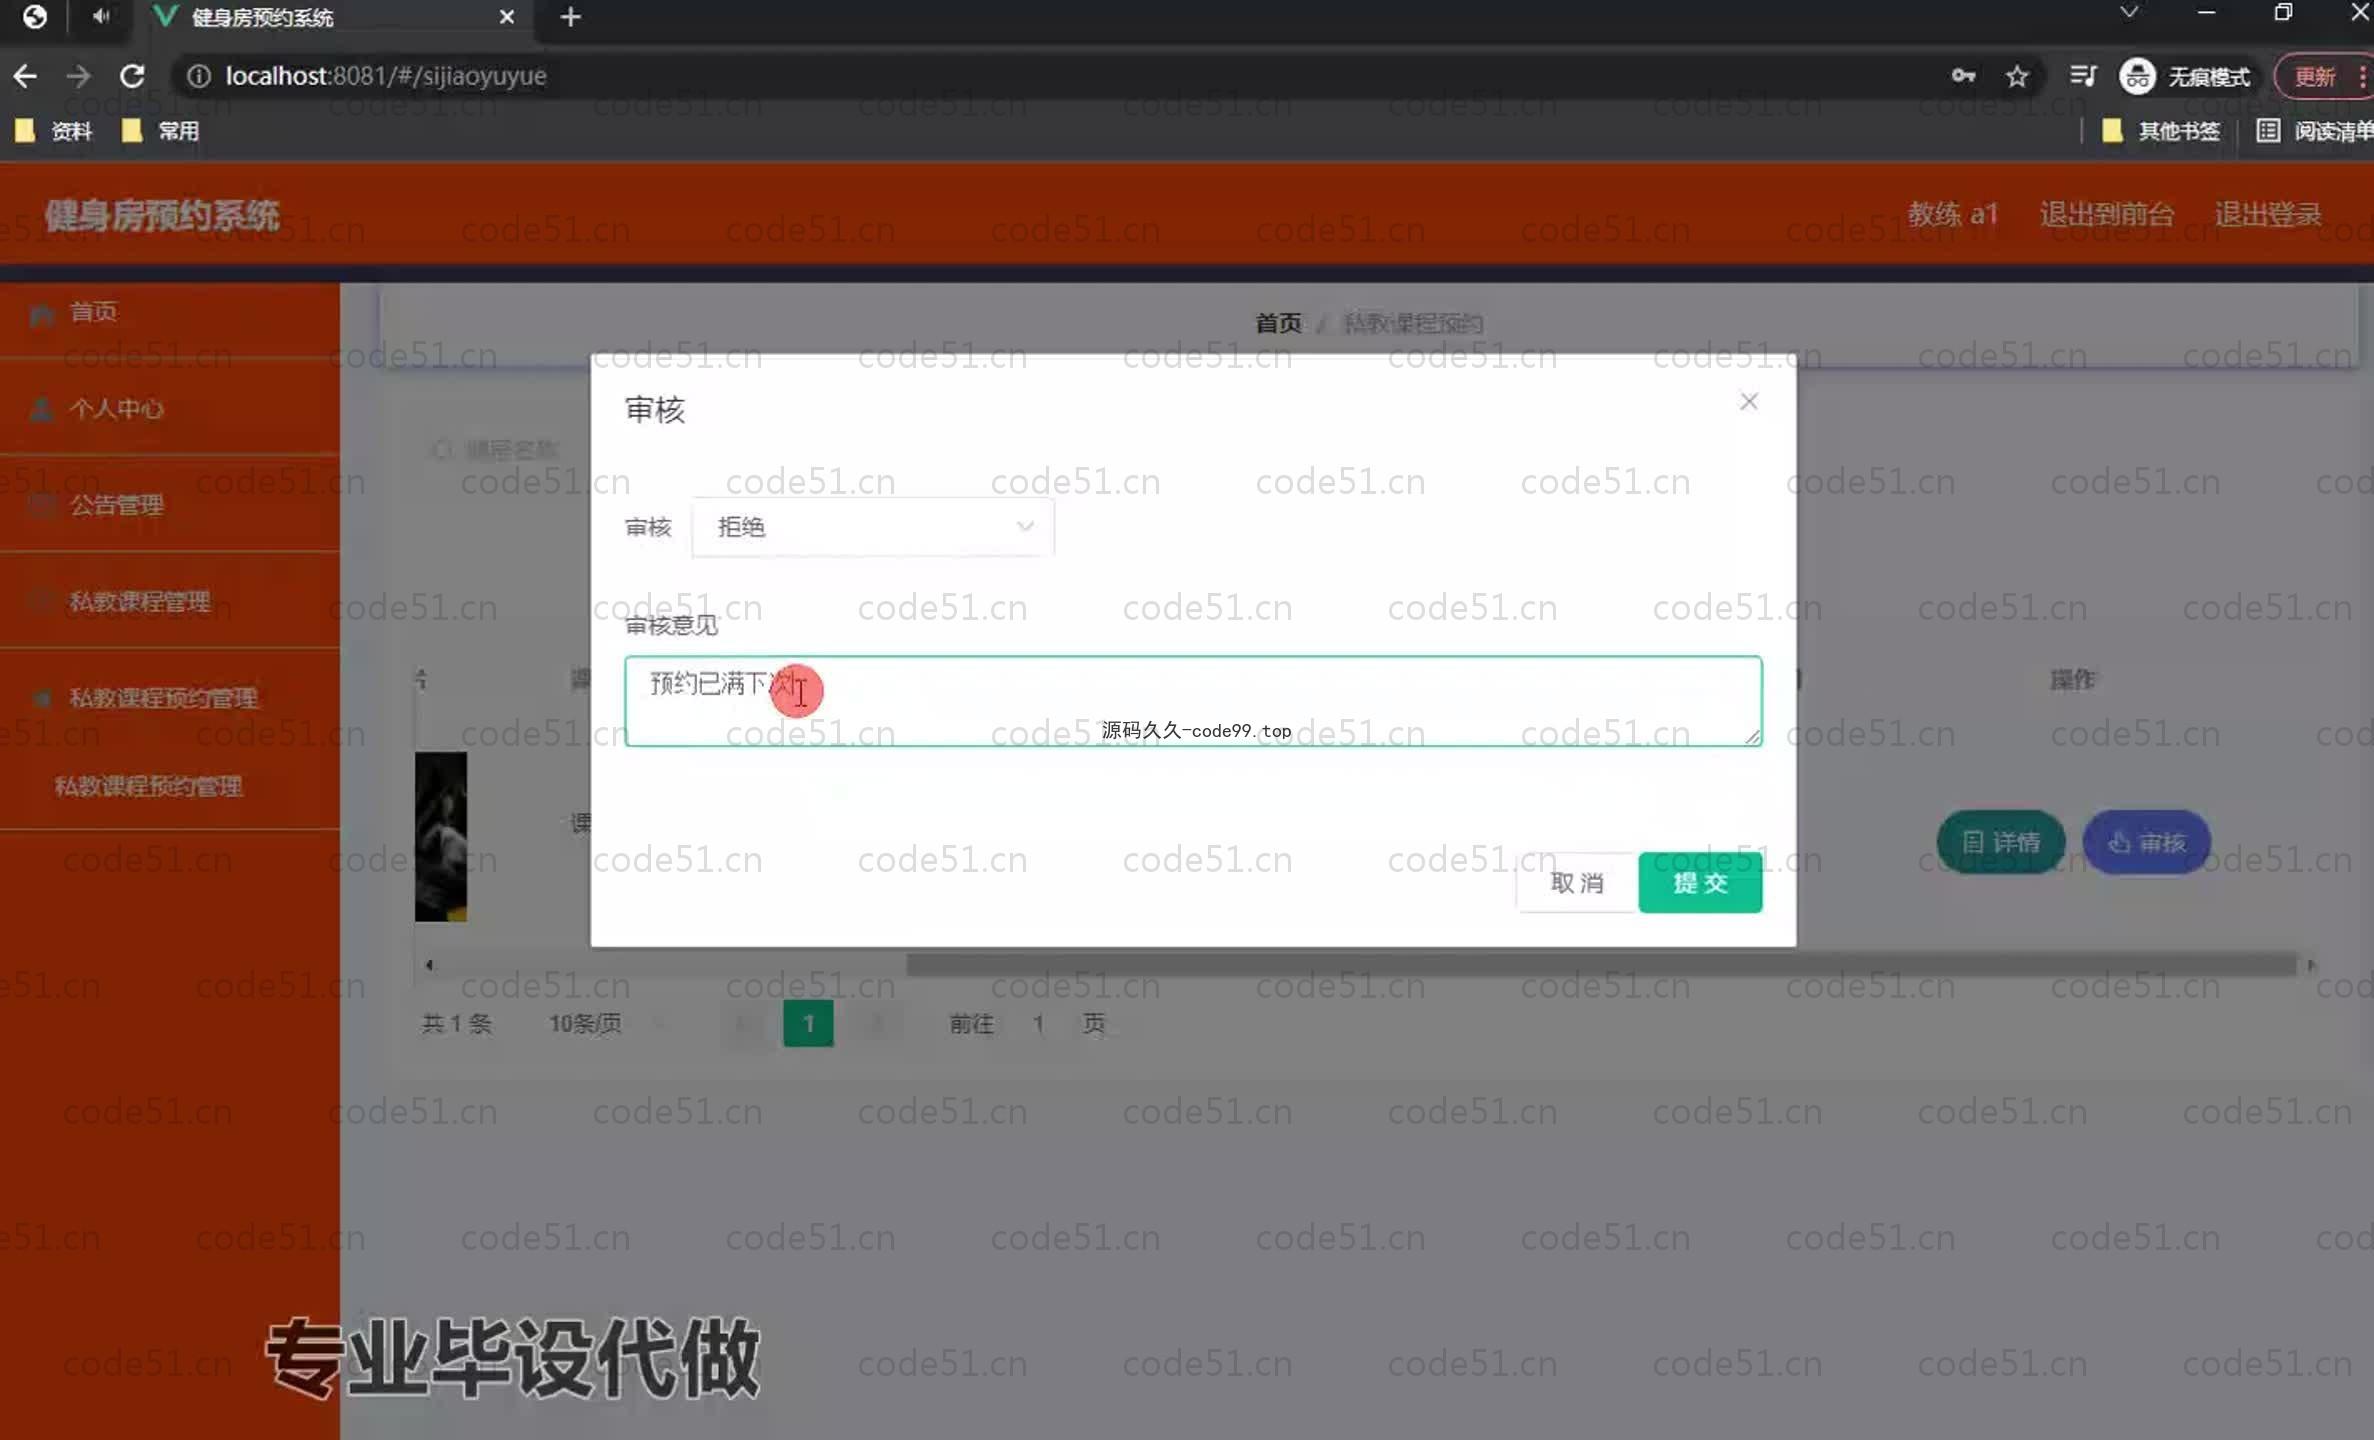This screenshot has height=1440, width=2374.
Task: Click the table scroll-right arrow
Action: pos(2311,965)
